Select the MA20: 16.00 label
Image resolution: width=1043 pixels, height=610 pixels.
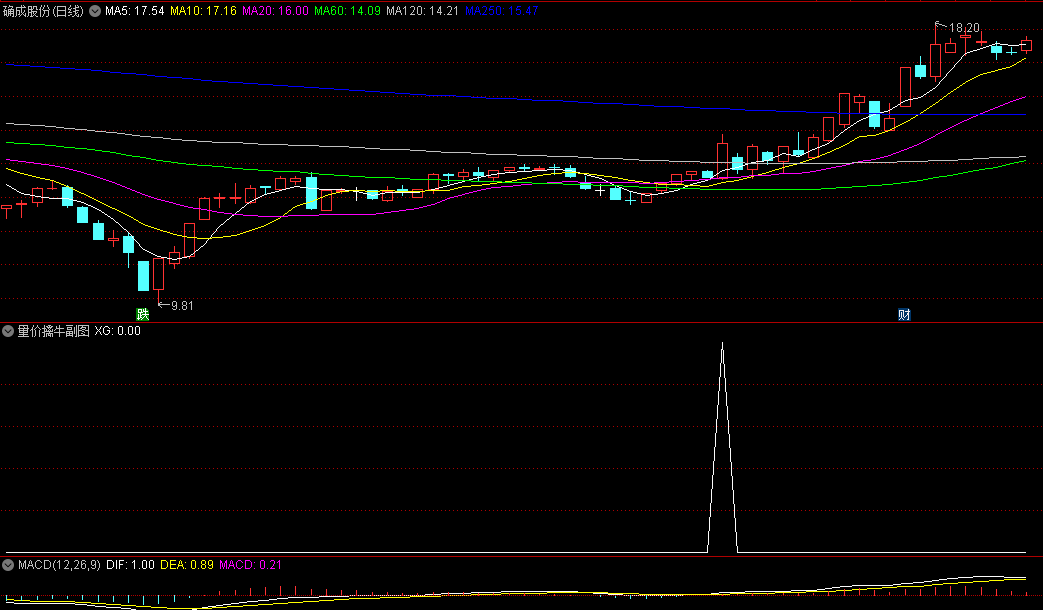(275, 11)
